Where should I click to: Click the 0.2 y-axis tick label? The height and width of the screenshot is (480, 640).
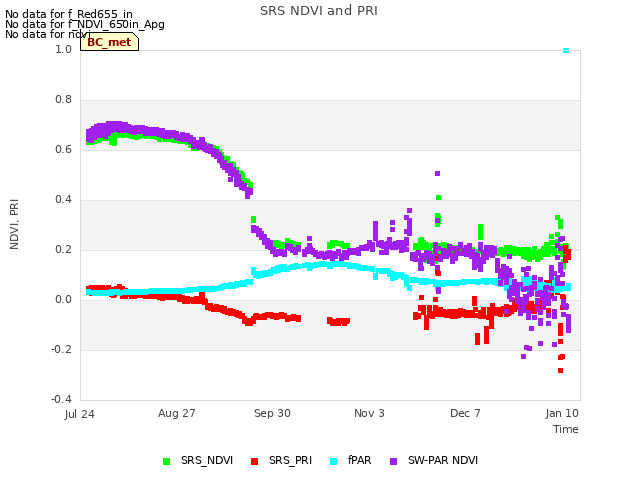pos(63,249)
